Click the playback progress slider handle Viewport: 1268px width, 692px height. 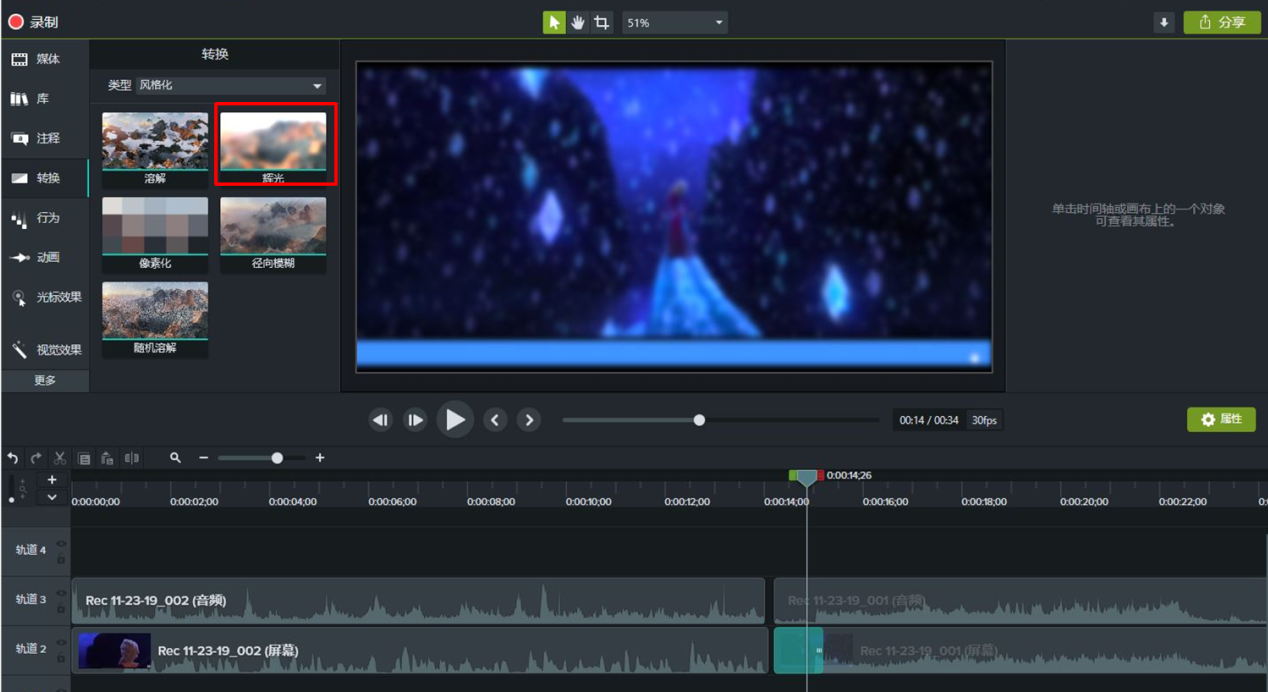point(699,420)
